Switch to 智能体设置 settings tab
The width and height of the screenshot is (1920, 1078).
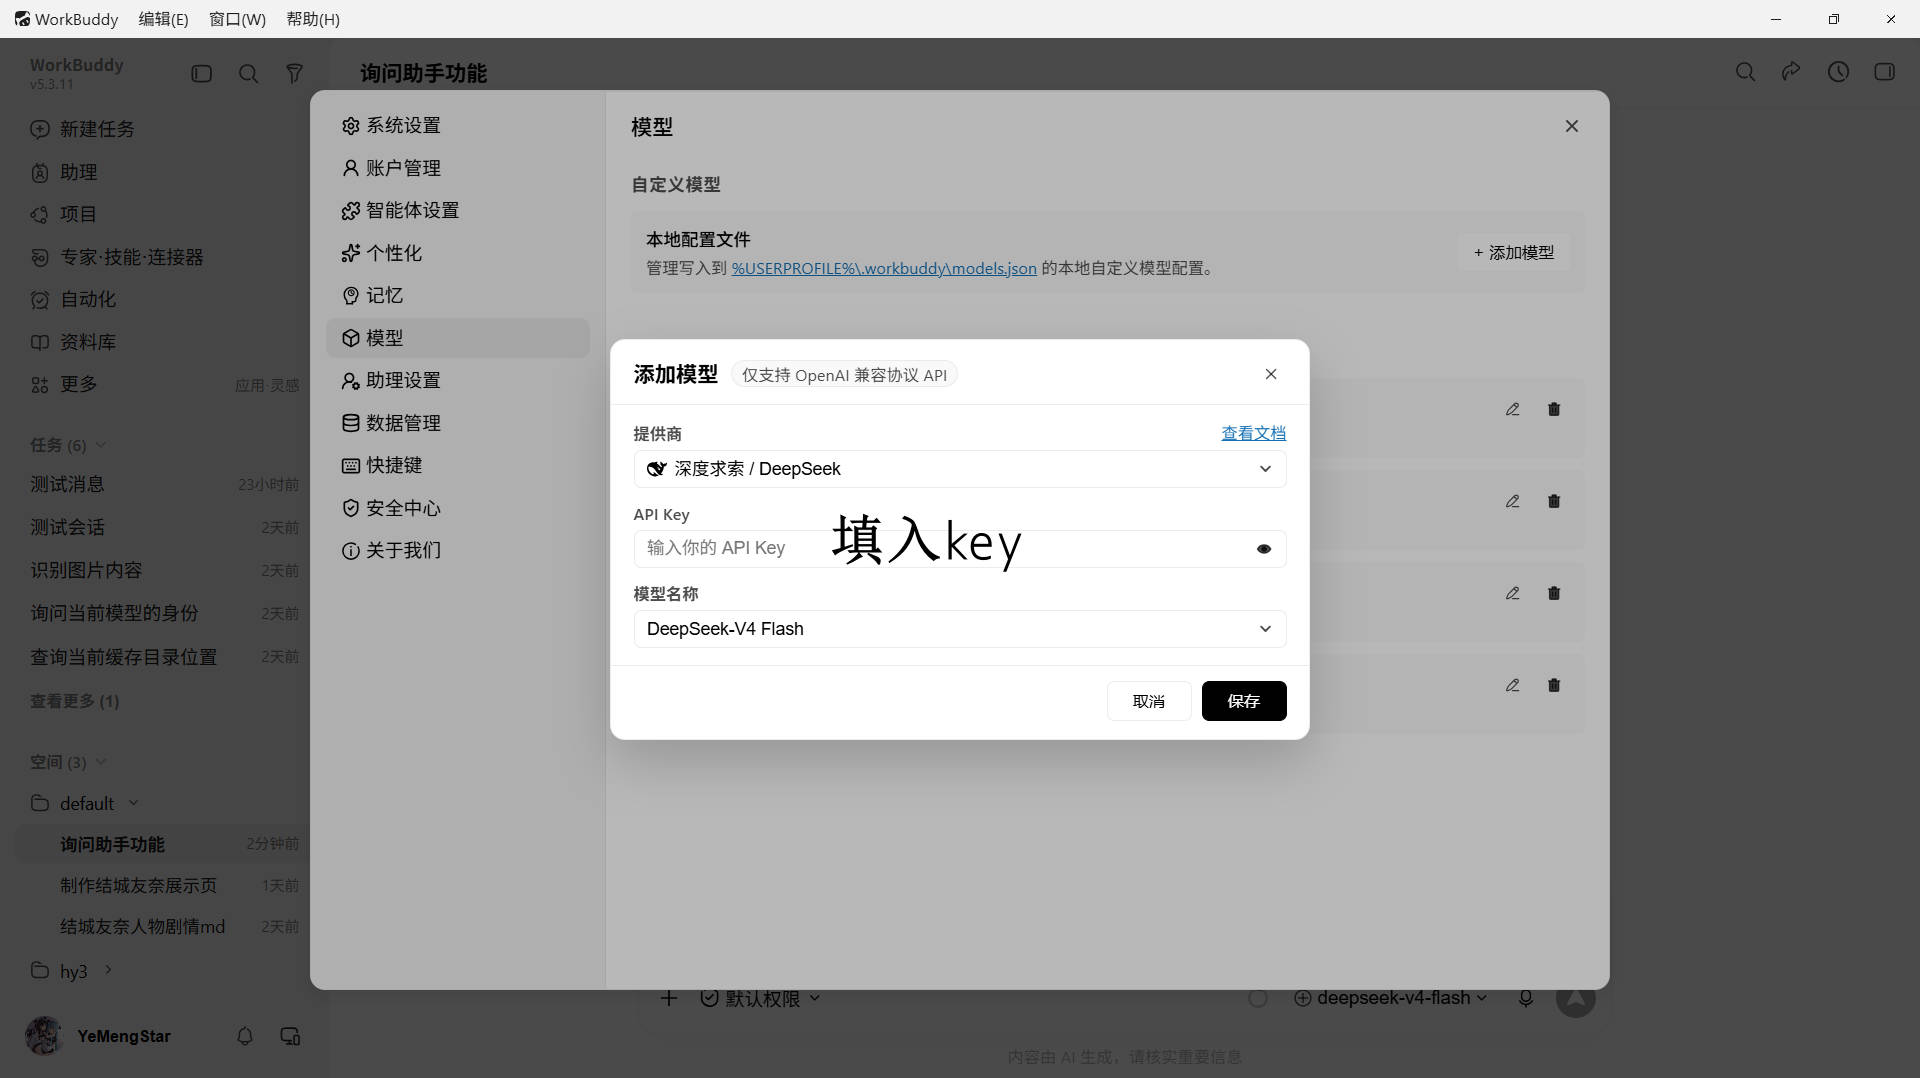[x=458, y=210]
